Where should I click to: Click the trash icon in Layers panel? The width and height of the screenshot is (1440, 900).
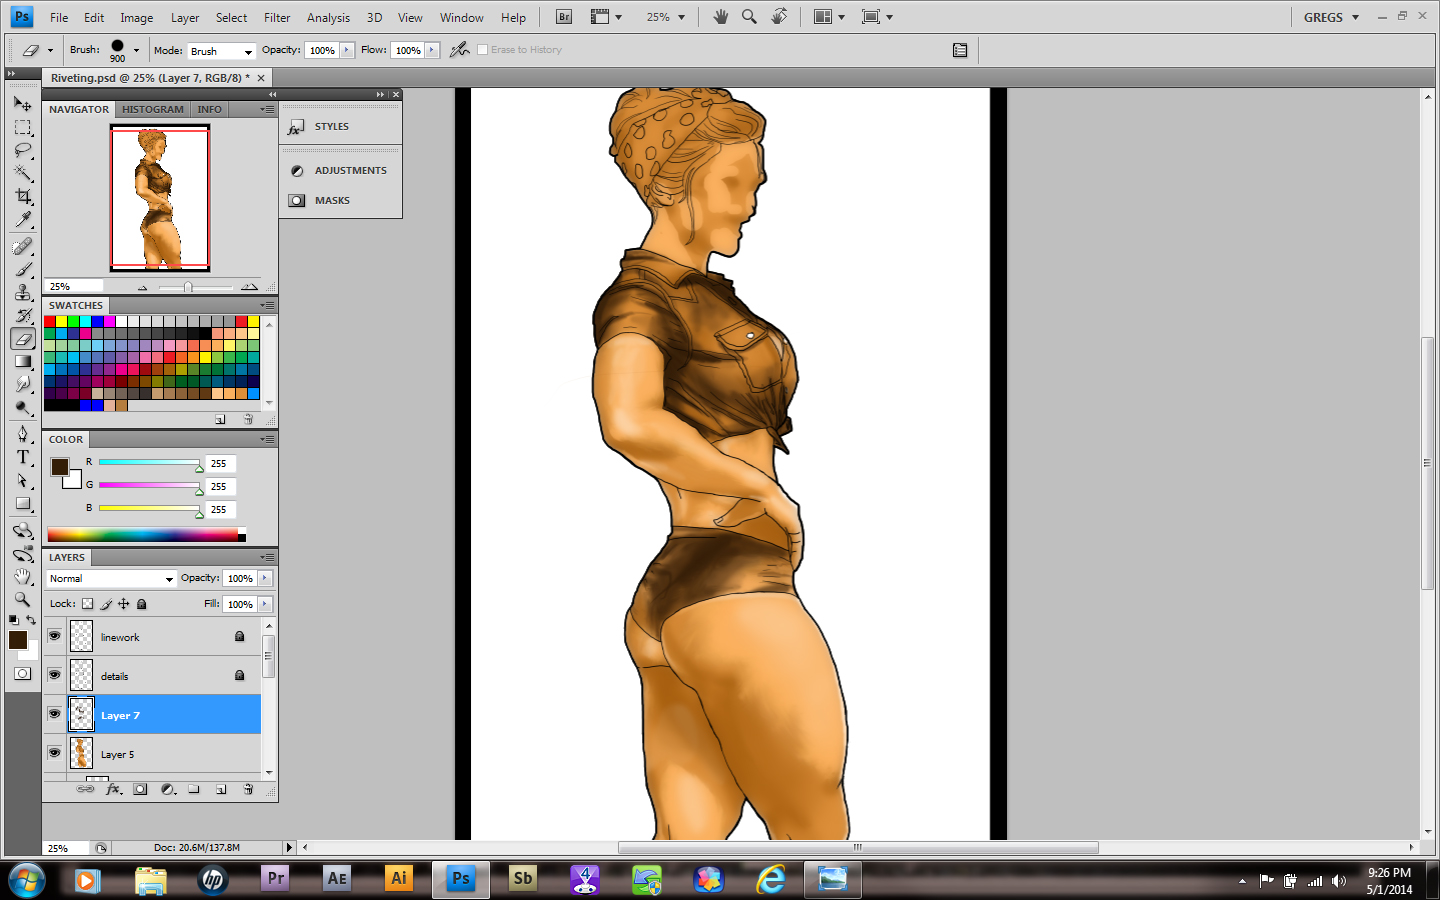click(x=248, y=789)
